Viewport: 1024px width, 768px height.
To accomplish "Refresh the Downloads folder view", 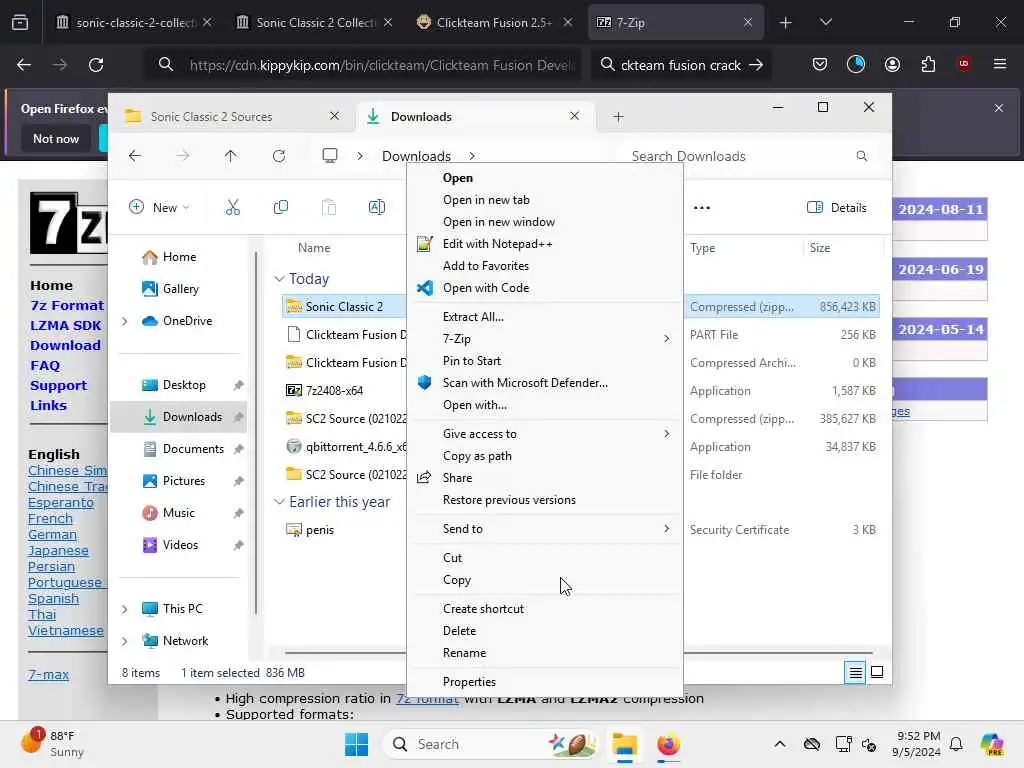I will click(279, 156).
